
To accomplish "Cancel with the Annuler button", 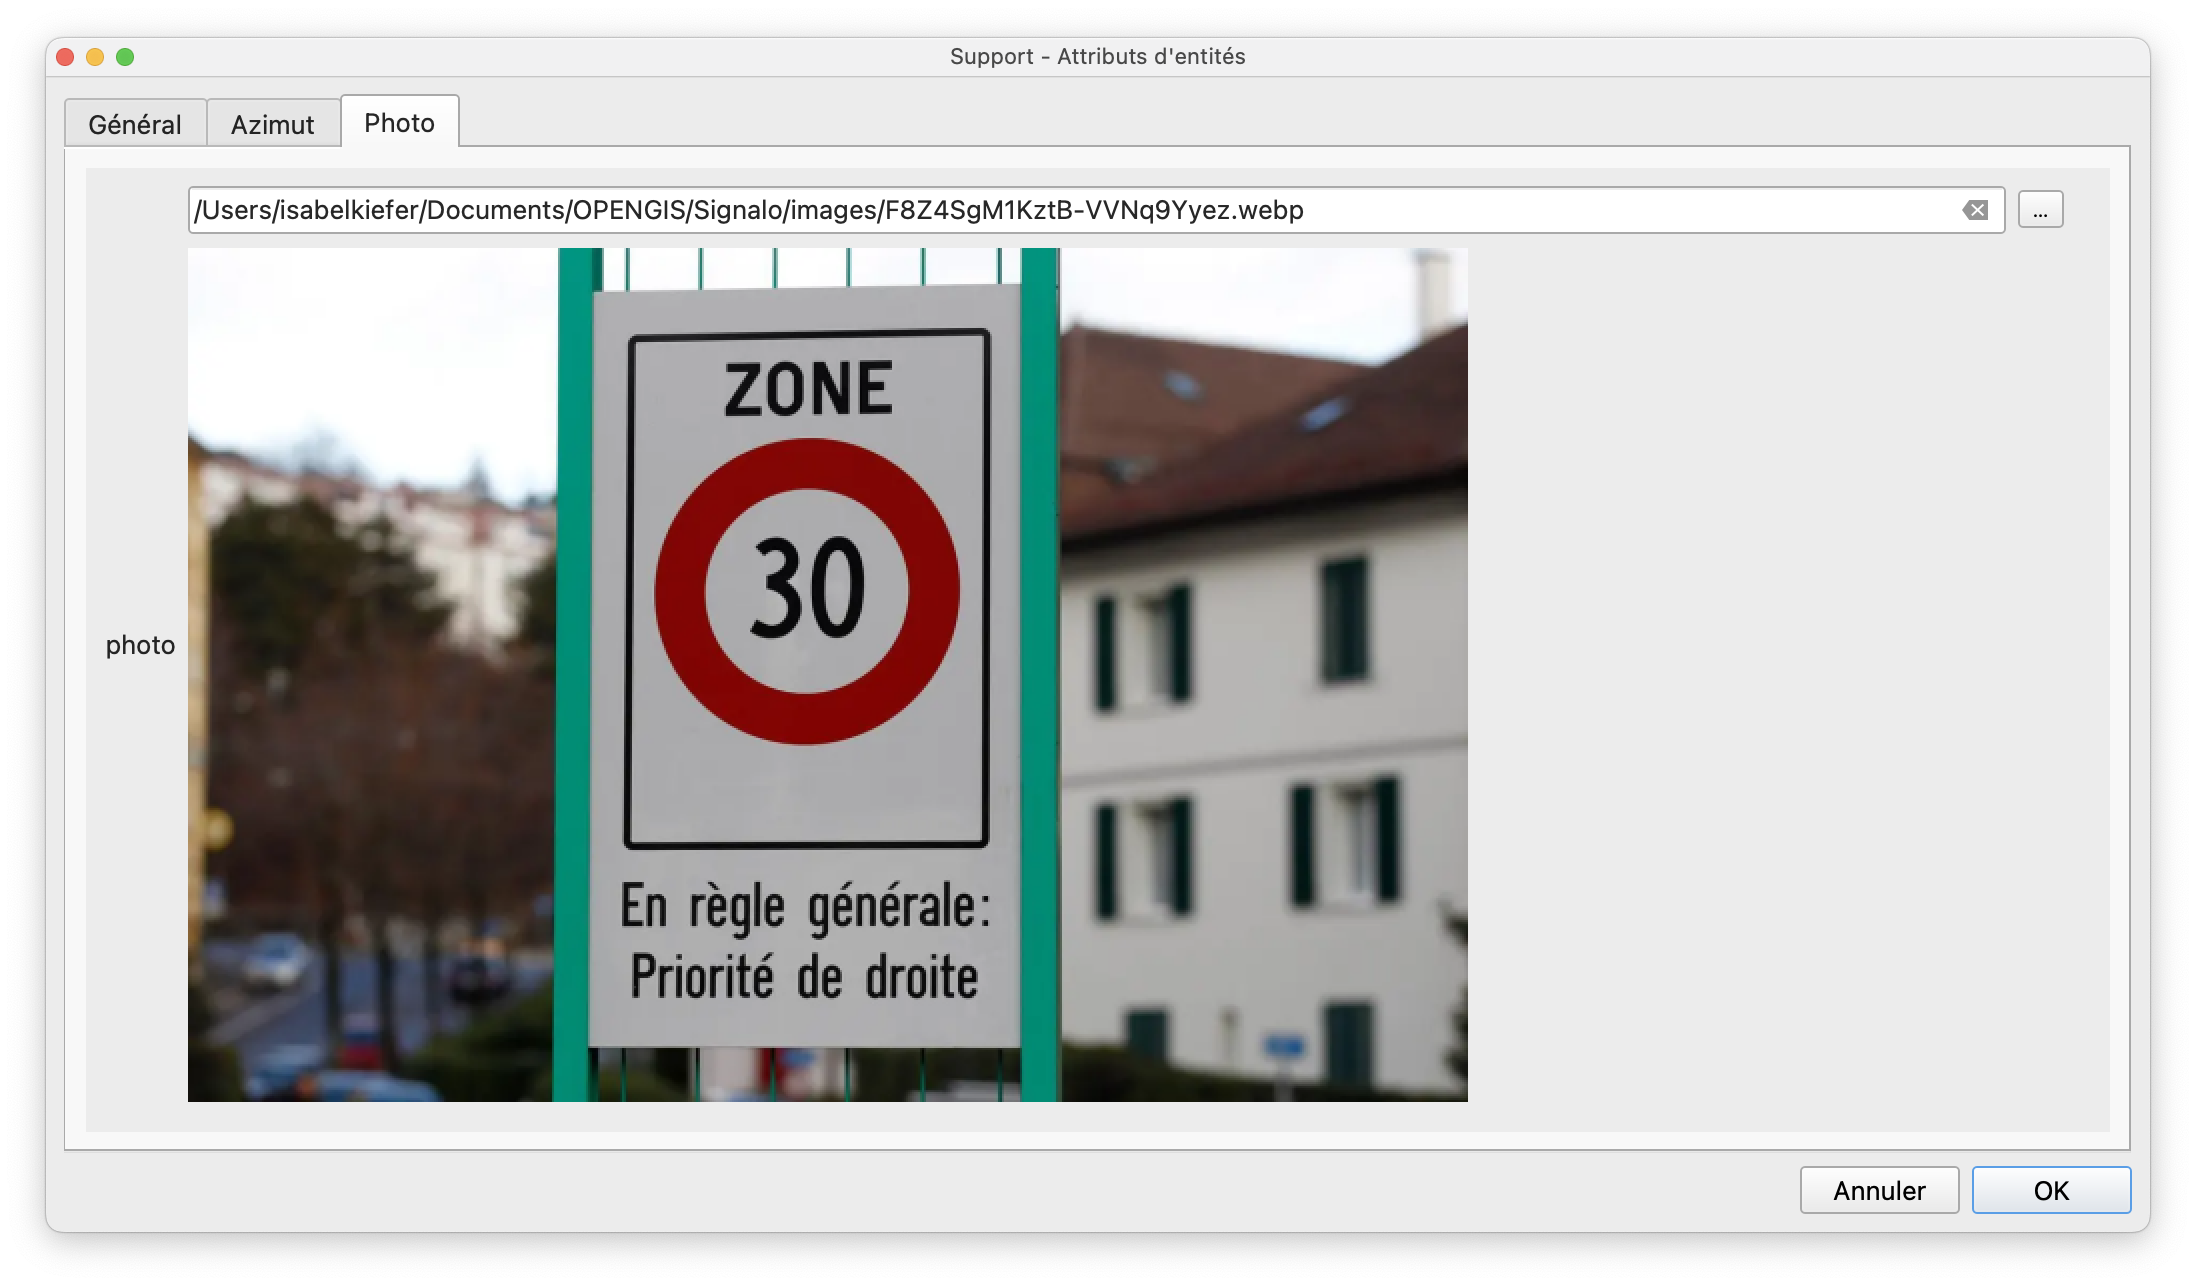I will pos(1878,1190).
